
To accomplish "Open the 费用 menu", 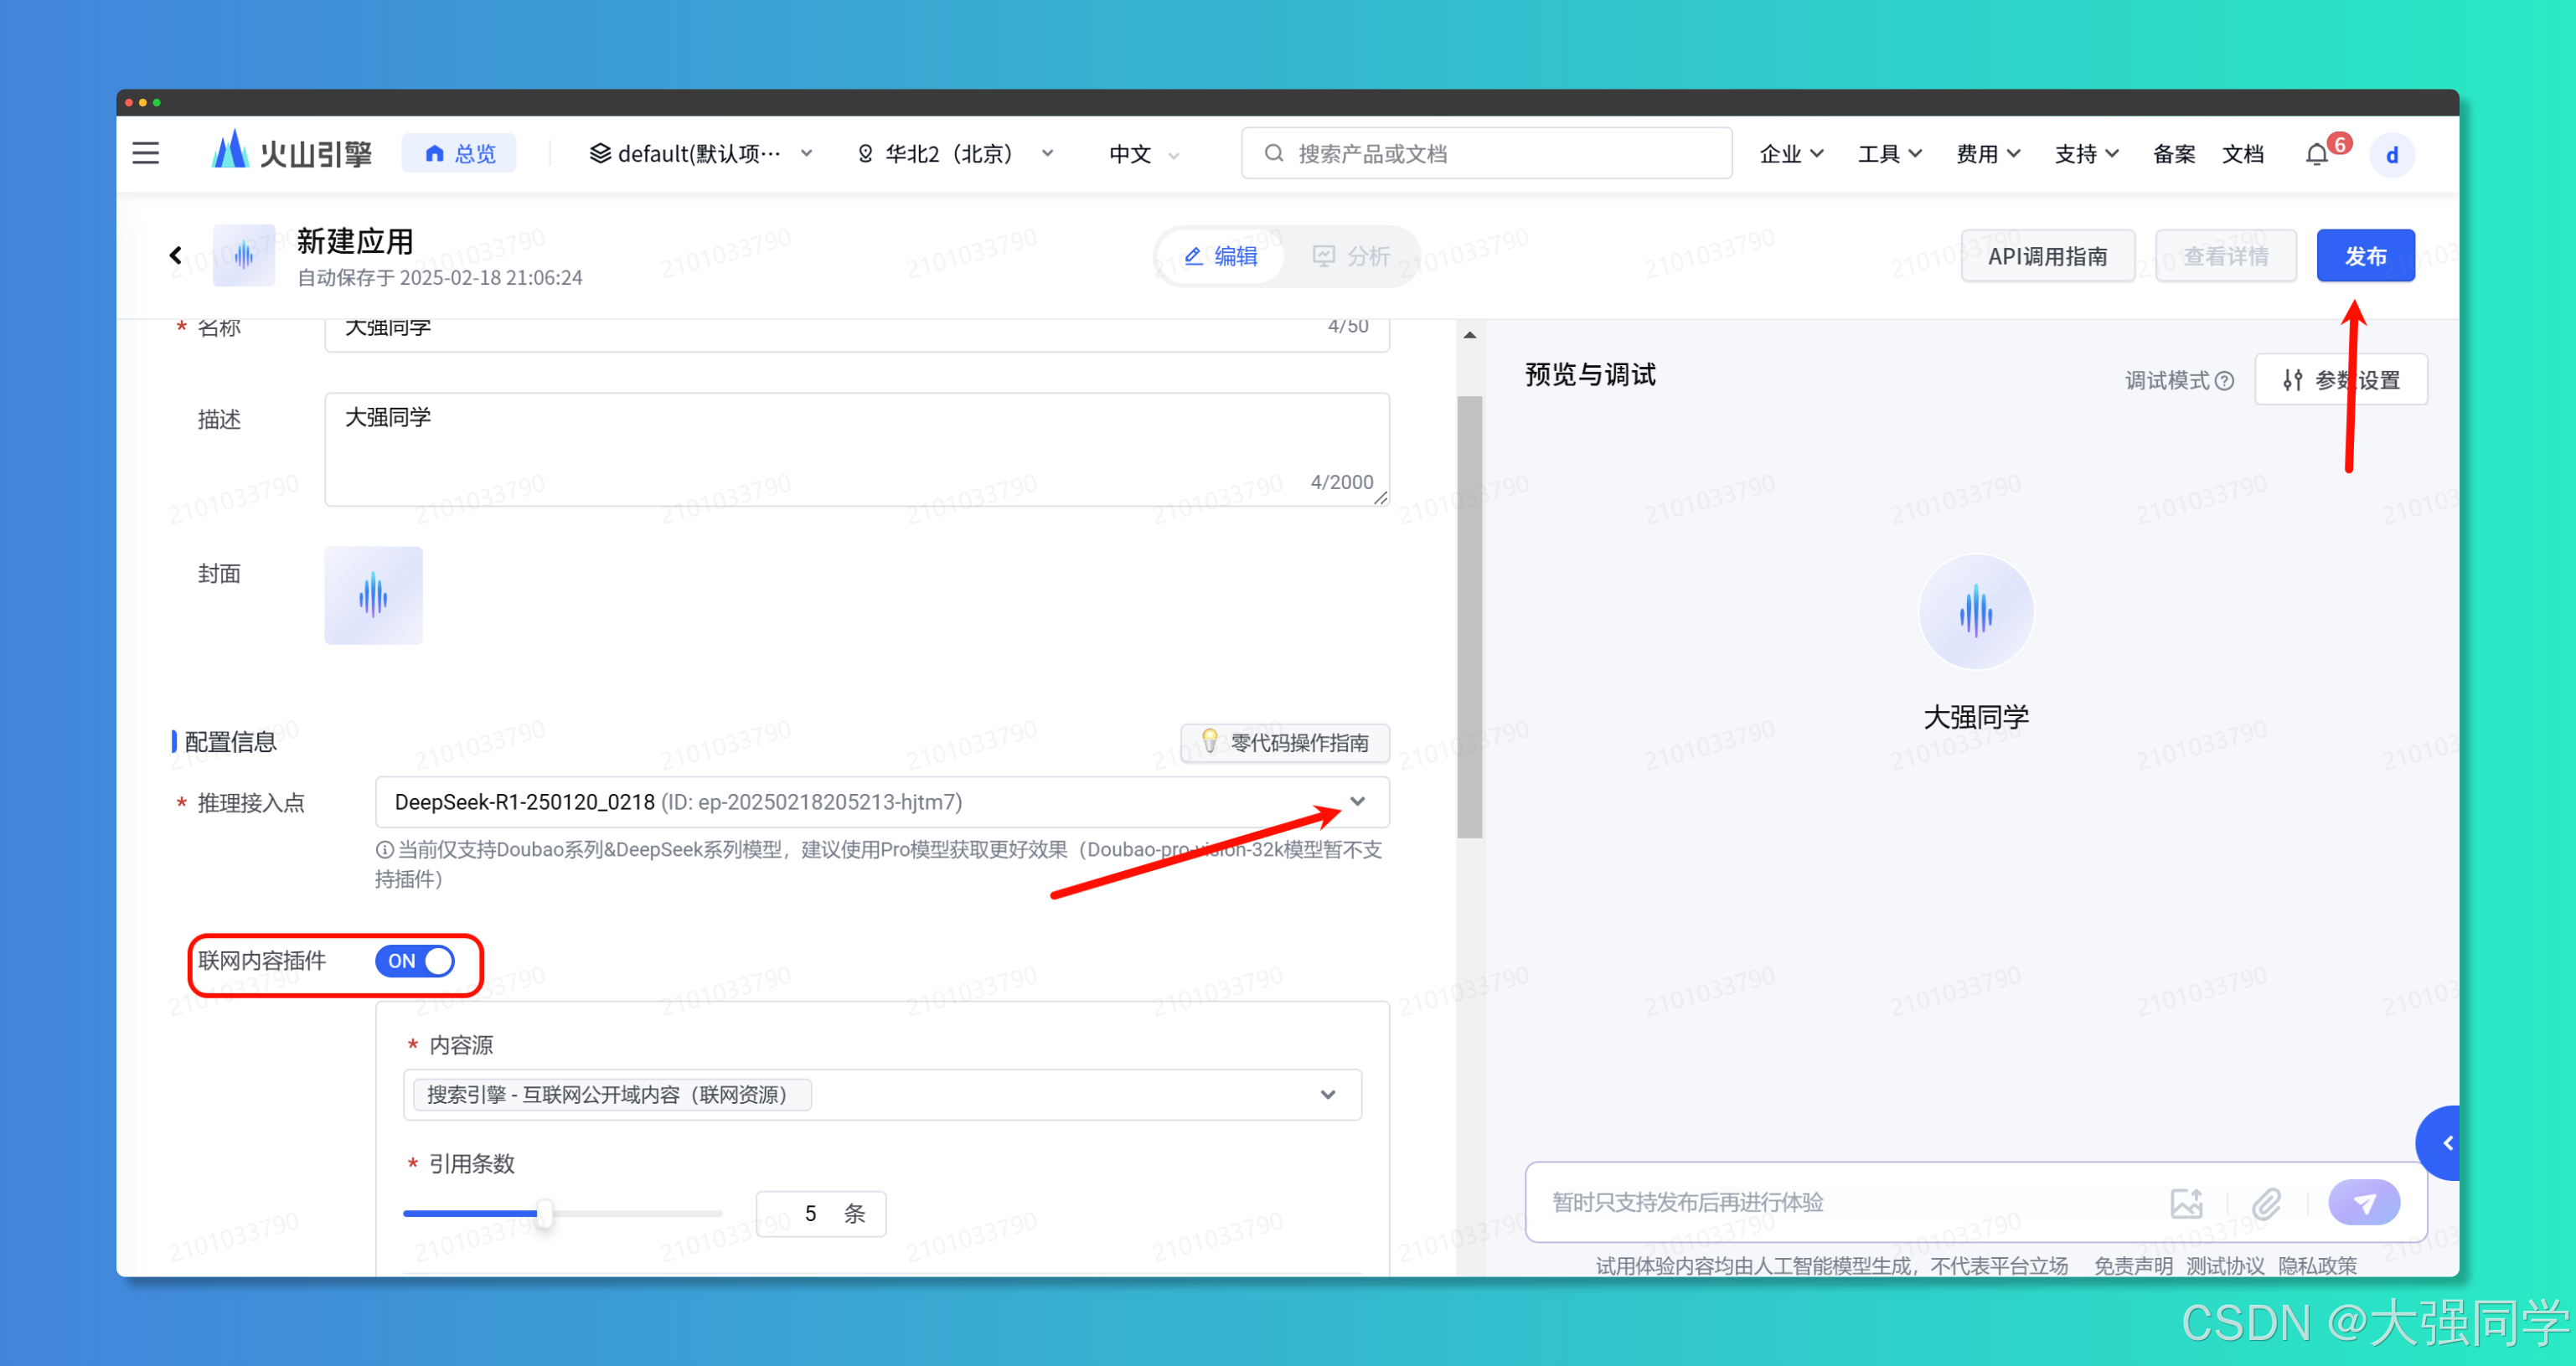I will pyautogui.click(x=1987, y=154).
